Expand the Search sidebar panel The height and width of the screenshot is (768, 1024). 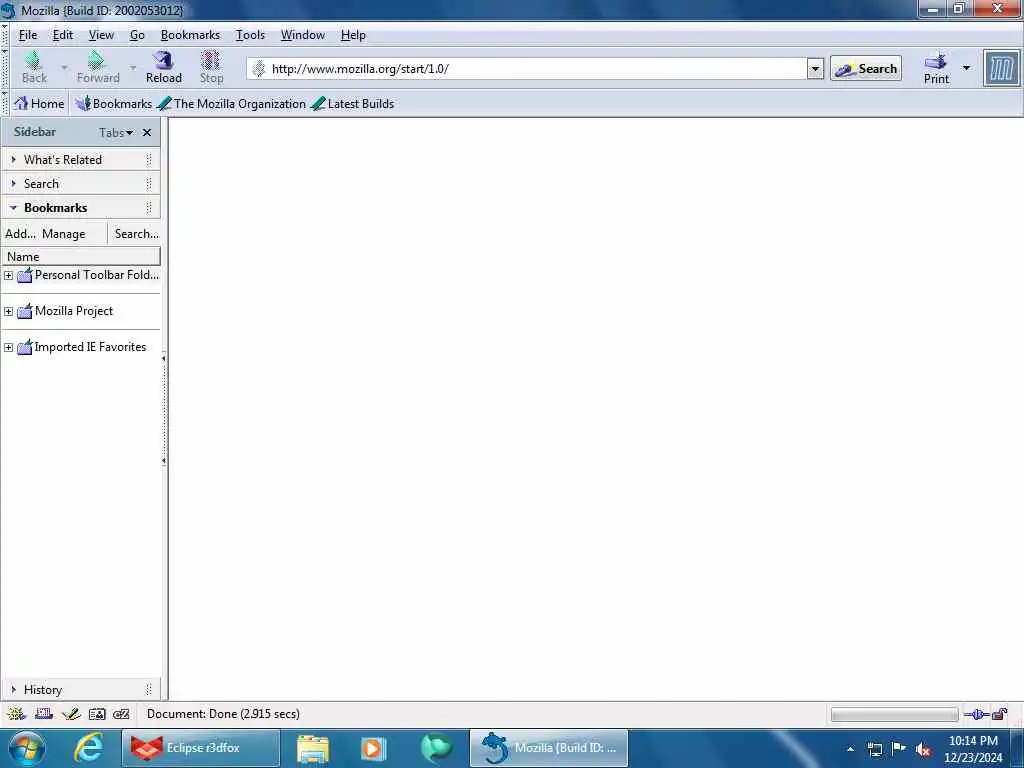[81, 184]
